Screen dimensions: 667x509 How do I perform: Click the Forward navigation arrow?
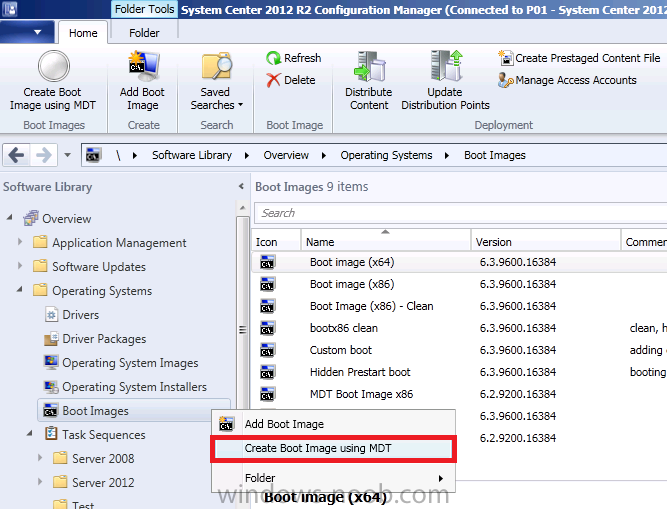pos(44,155)
